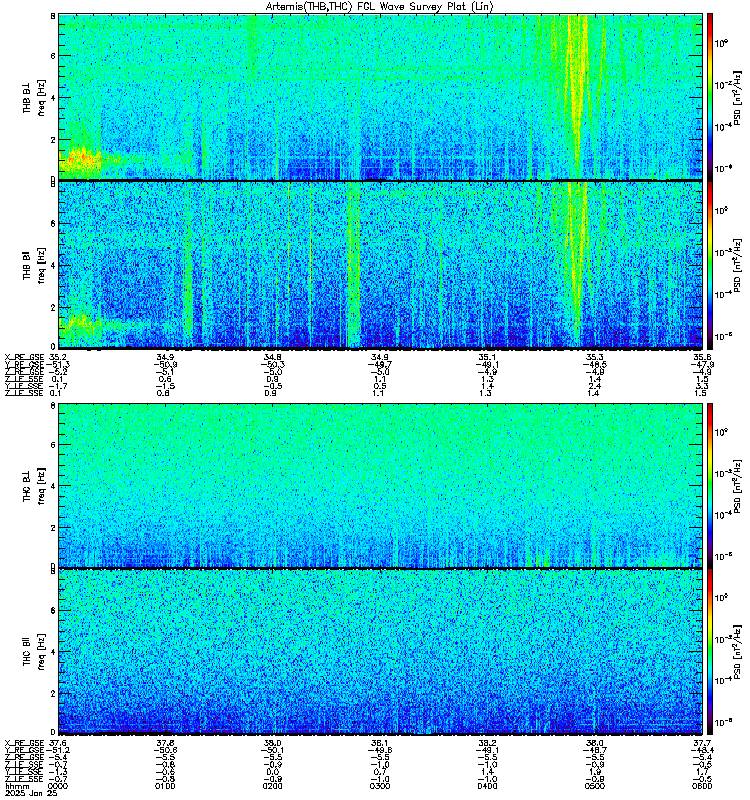
Task: Click the color bar beside the third spectrogram panel
Action: pyautogui.click(x=710, y=484)
